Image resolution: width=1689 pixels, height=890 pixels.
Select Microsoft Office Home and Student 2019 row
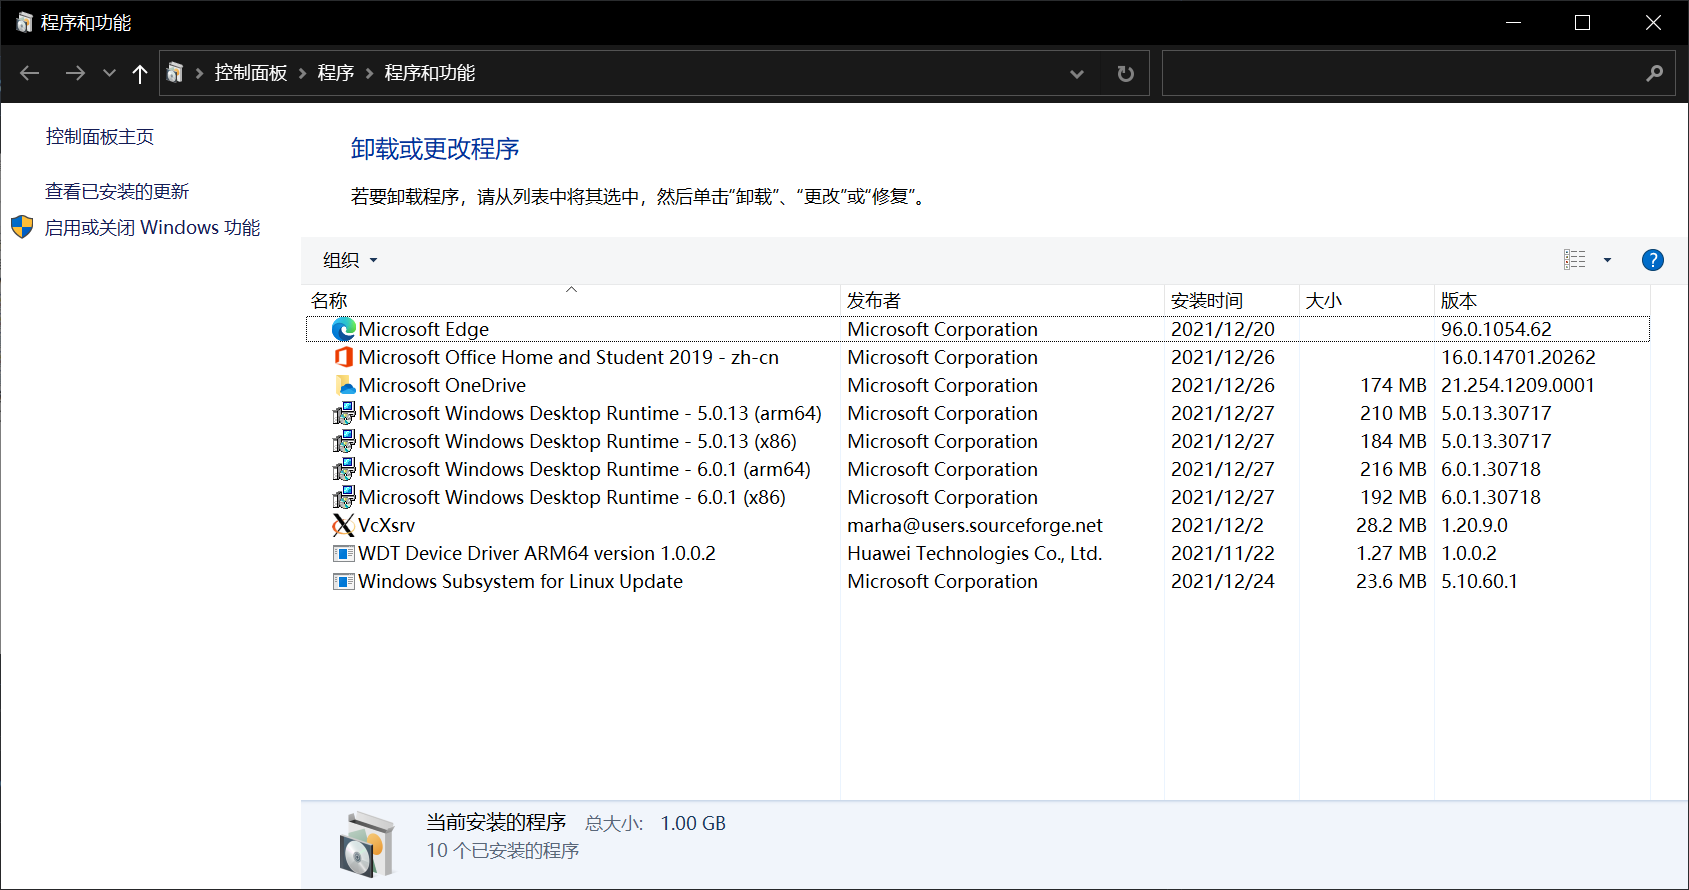pos(569,357)
